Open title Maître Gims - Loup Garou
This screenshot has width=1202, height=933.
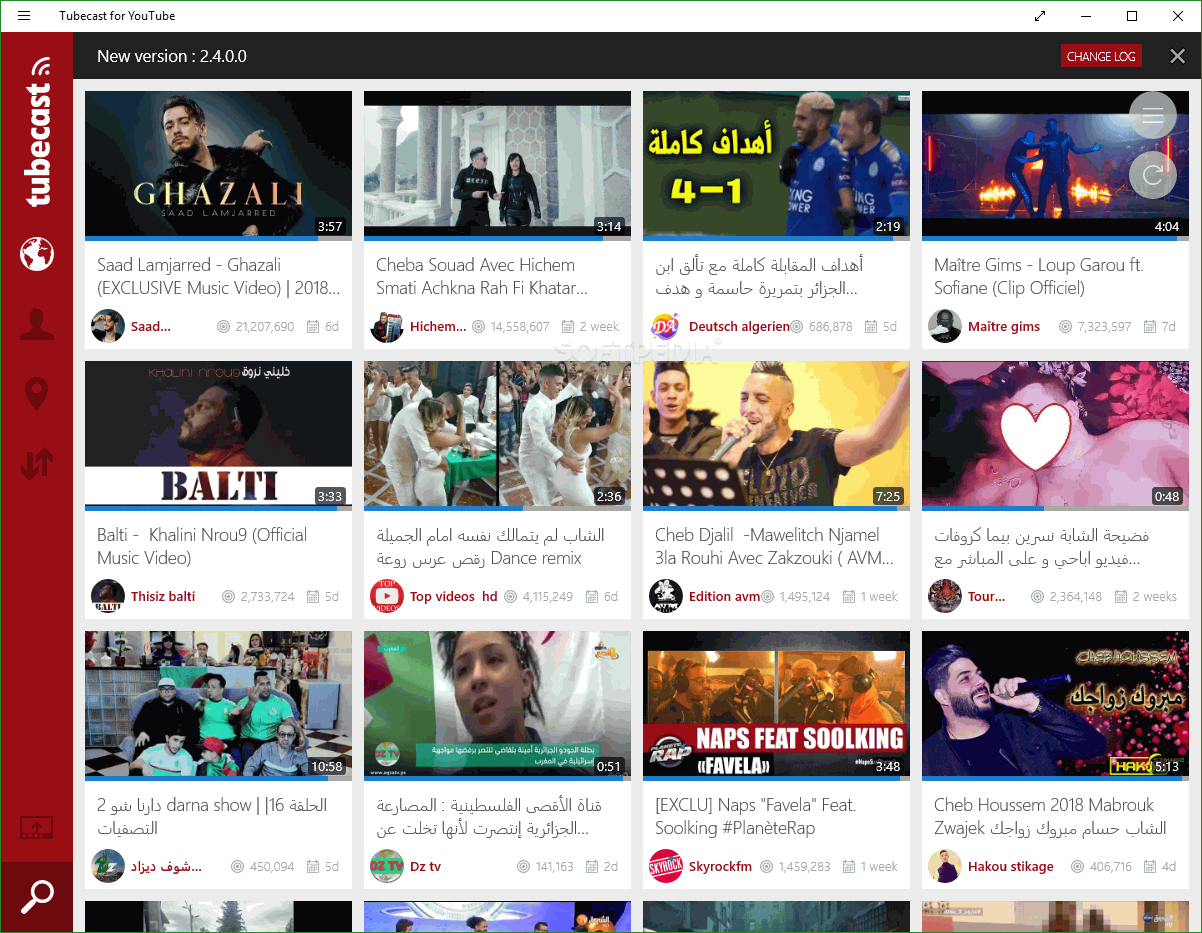tap(1038, 277)
